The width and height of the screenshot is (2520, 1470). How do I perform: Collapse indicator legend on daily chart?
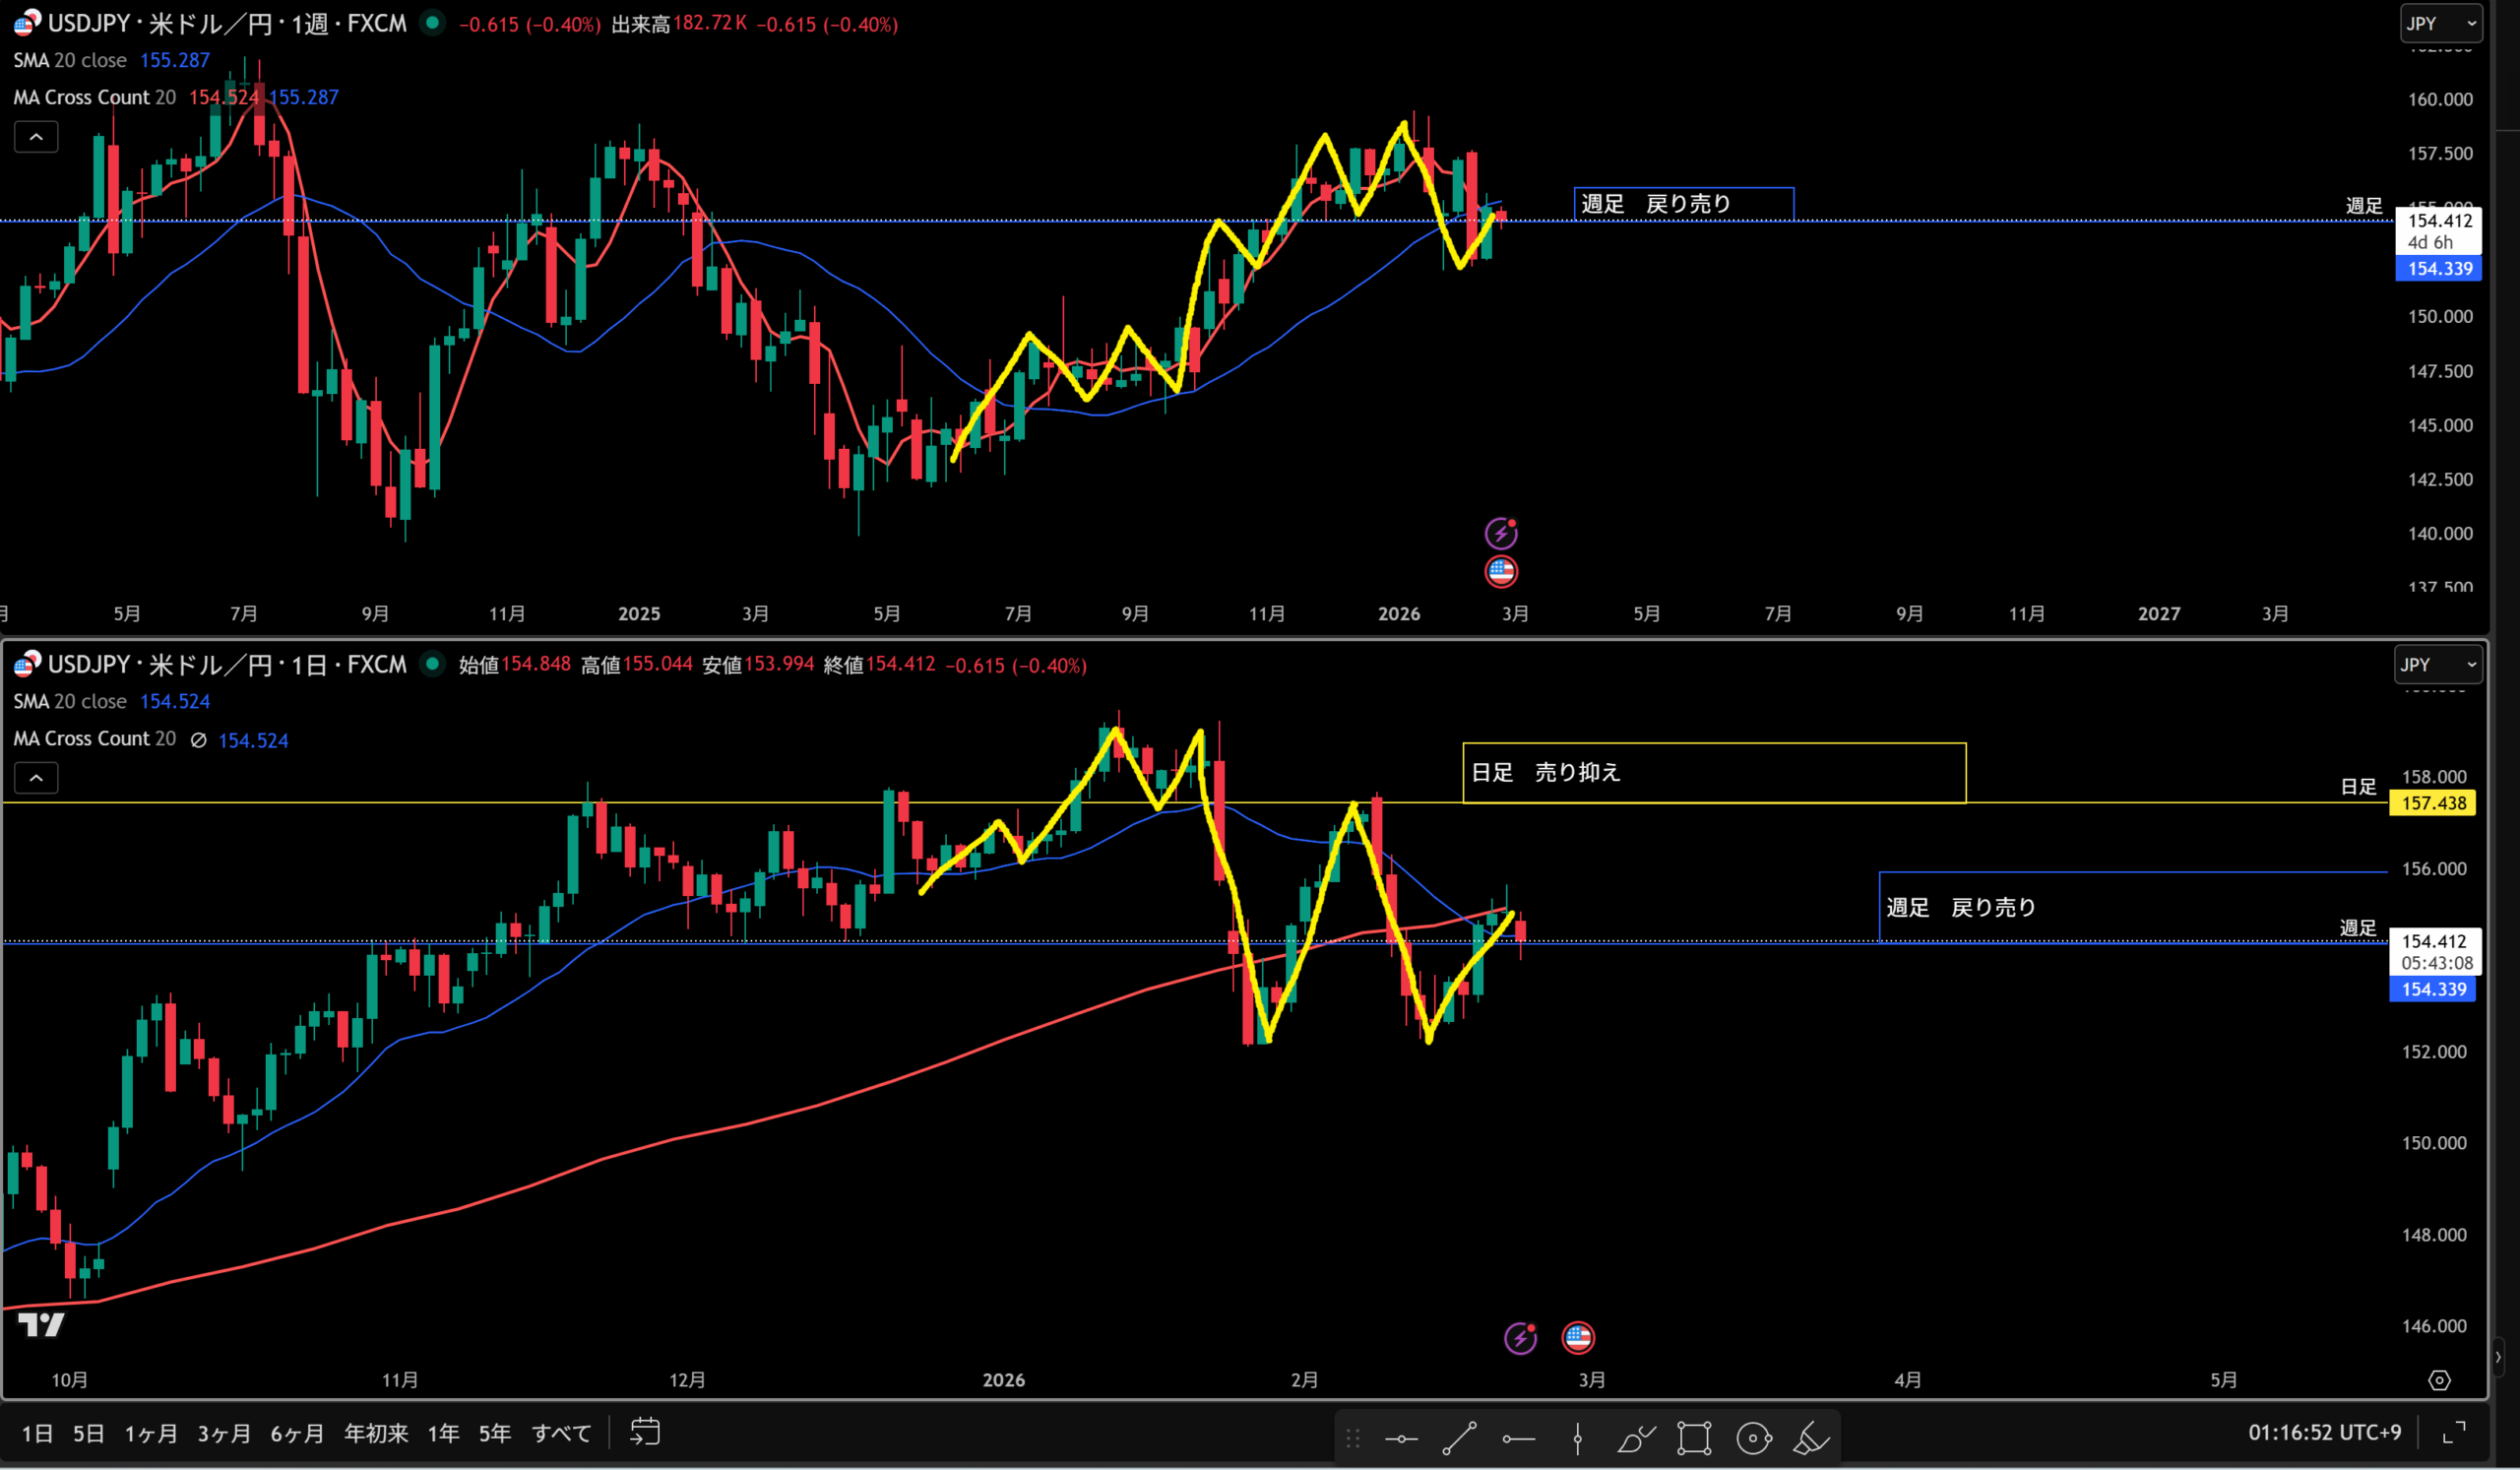point(36,778)
